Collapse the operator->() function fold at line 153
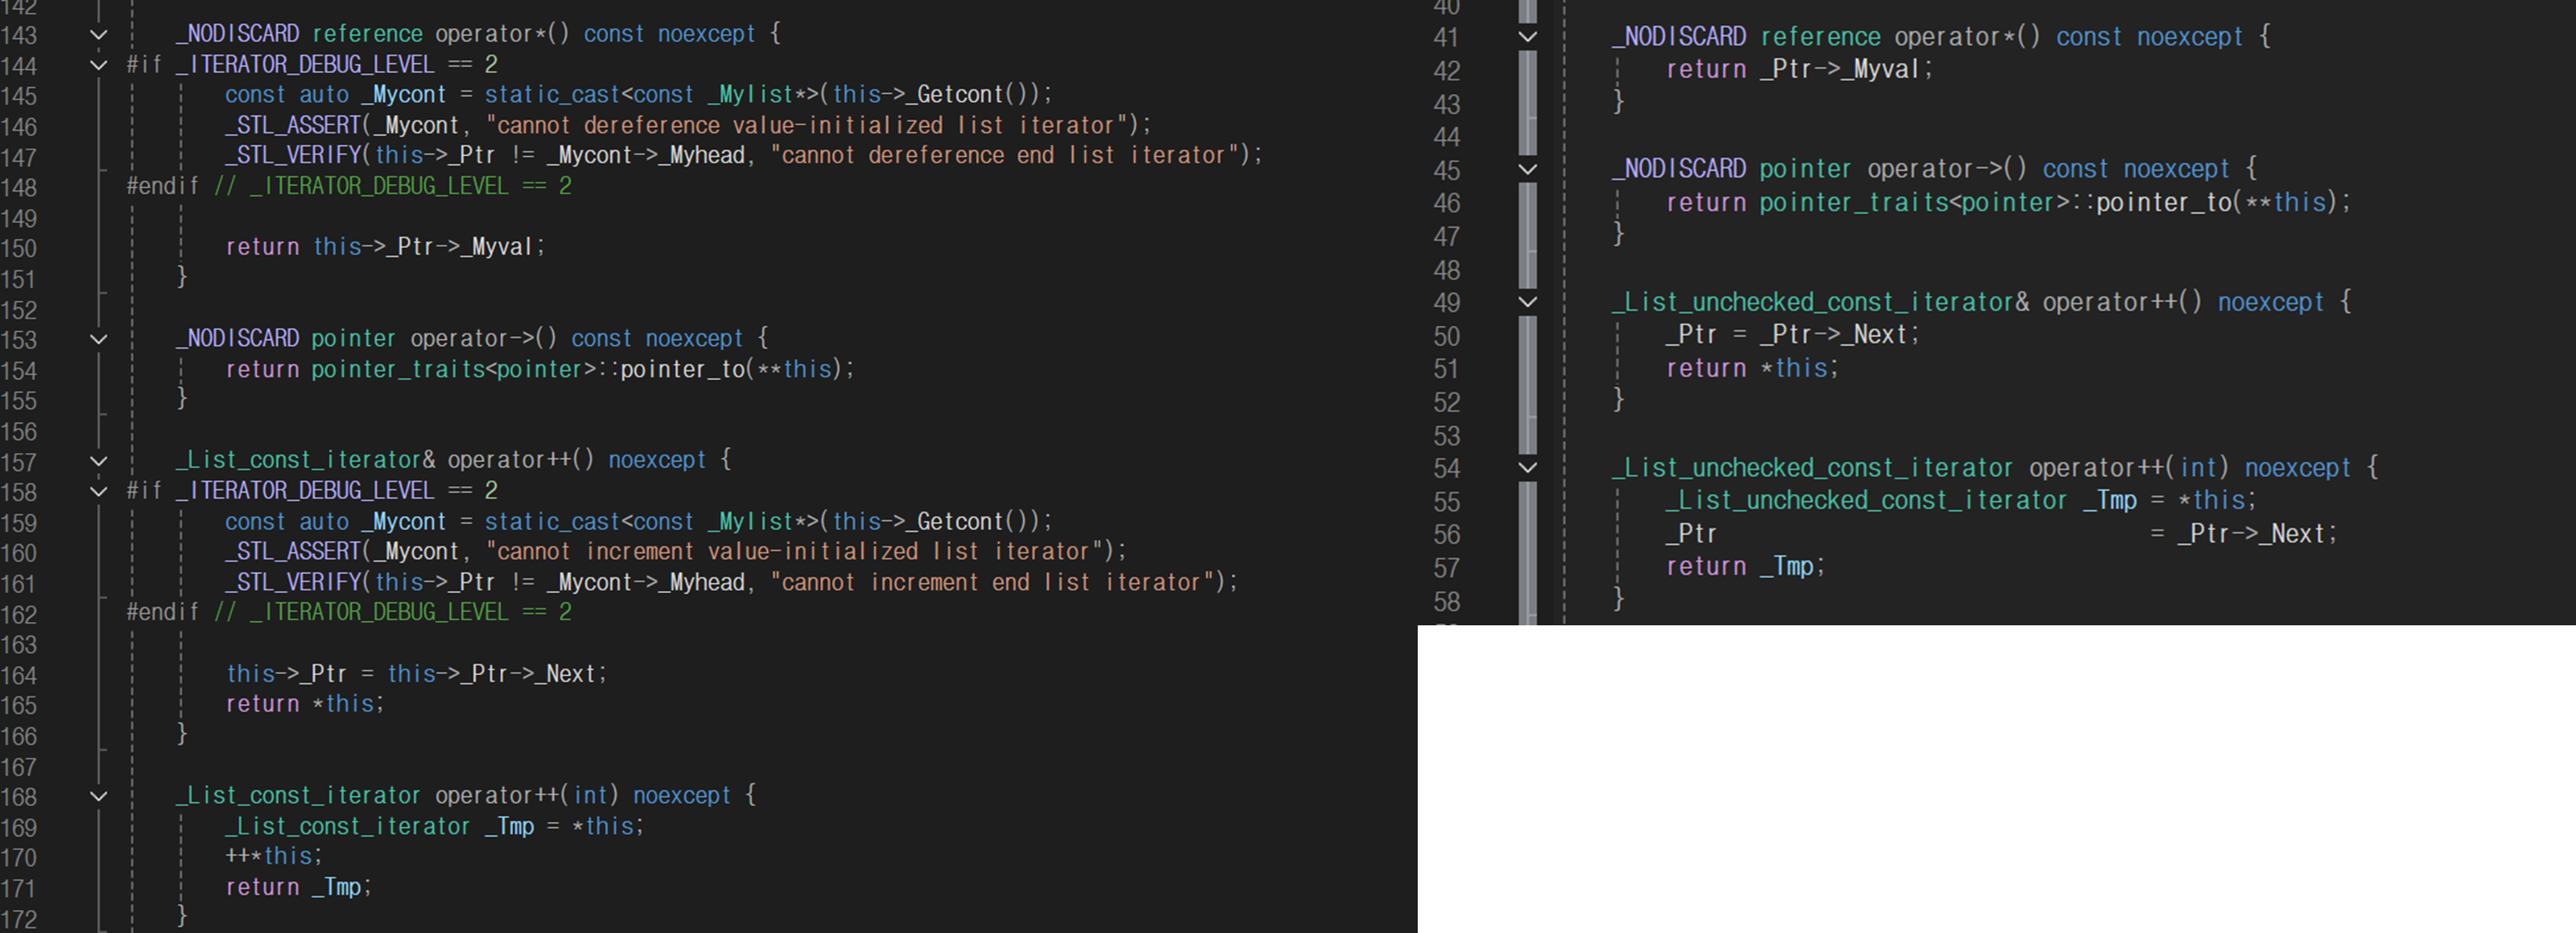This screenshot has width=2576, height=933. pos(97,338)
